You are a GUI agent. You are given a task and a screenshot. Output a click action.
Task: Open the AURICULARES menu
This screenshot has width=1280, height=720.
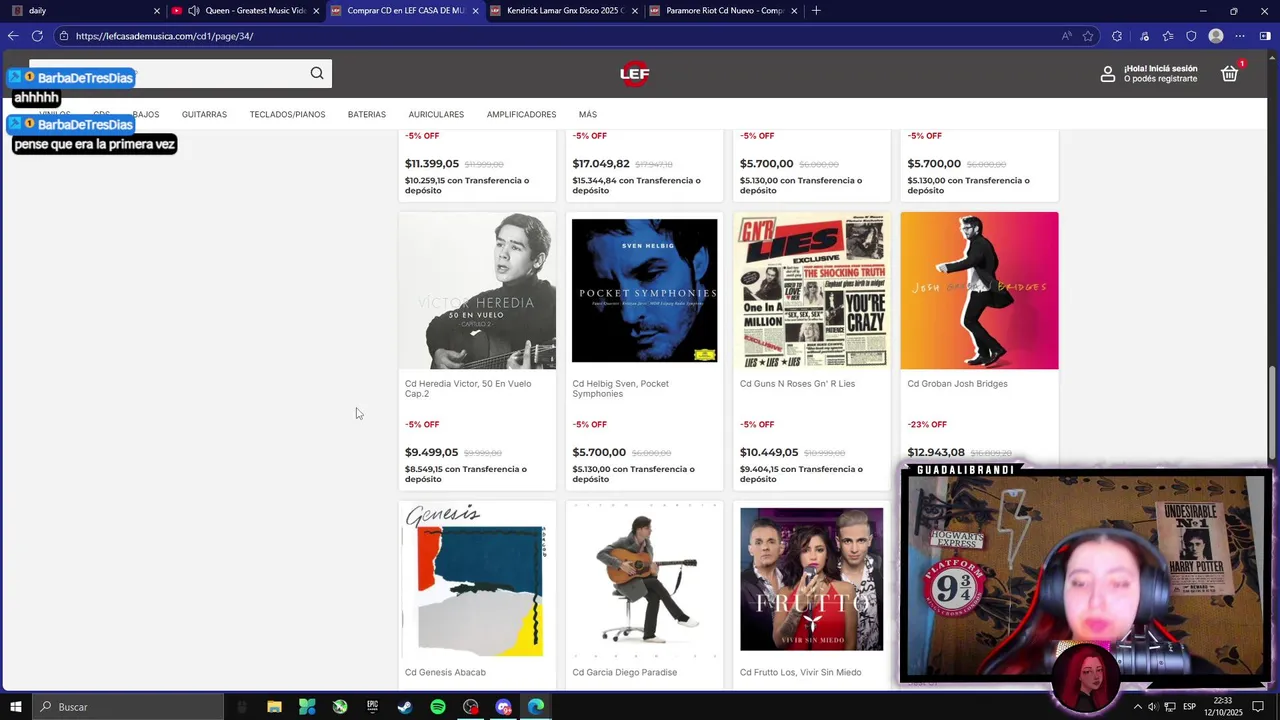[436, 115]
